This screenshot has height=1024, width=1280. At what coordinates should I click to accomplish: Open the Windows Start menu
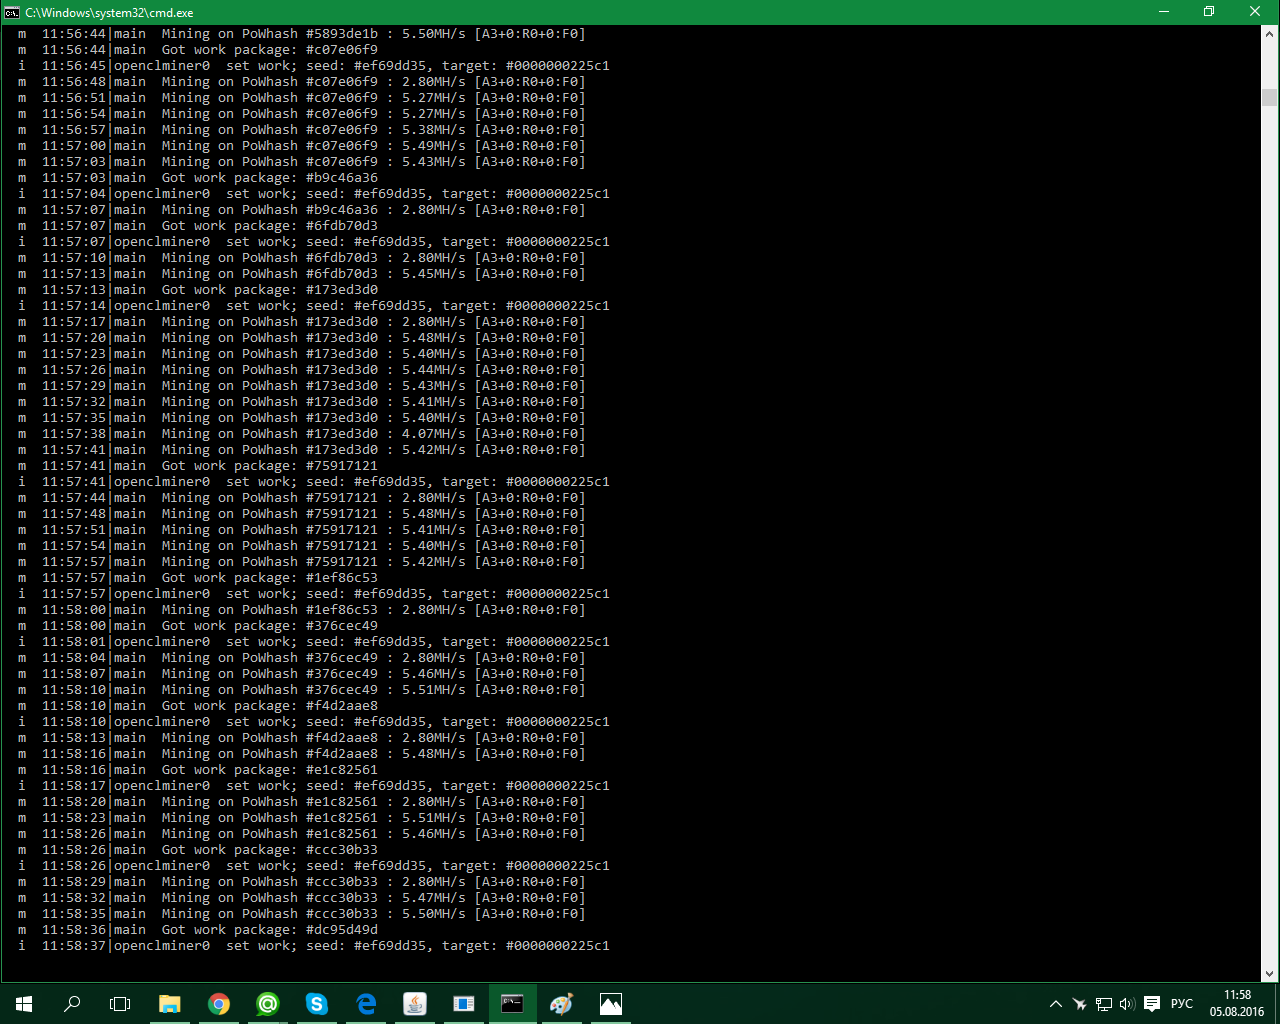click(24, 1004)
